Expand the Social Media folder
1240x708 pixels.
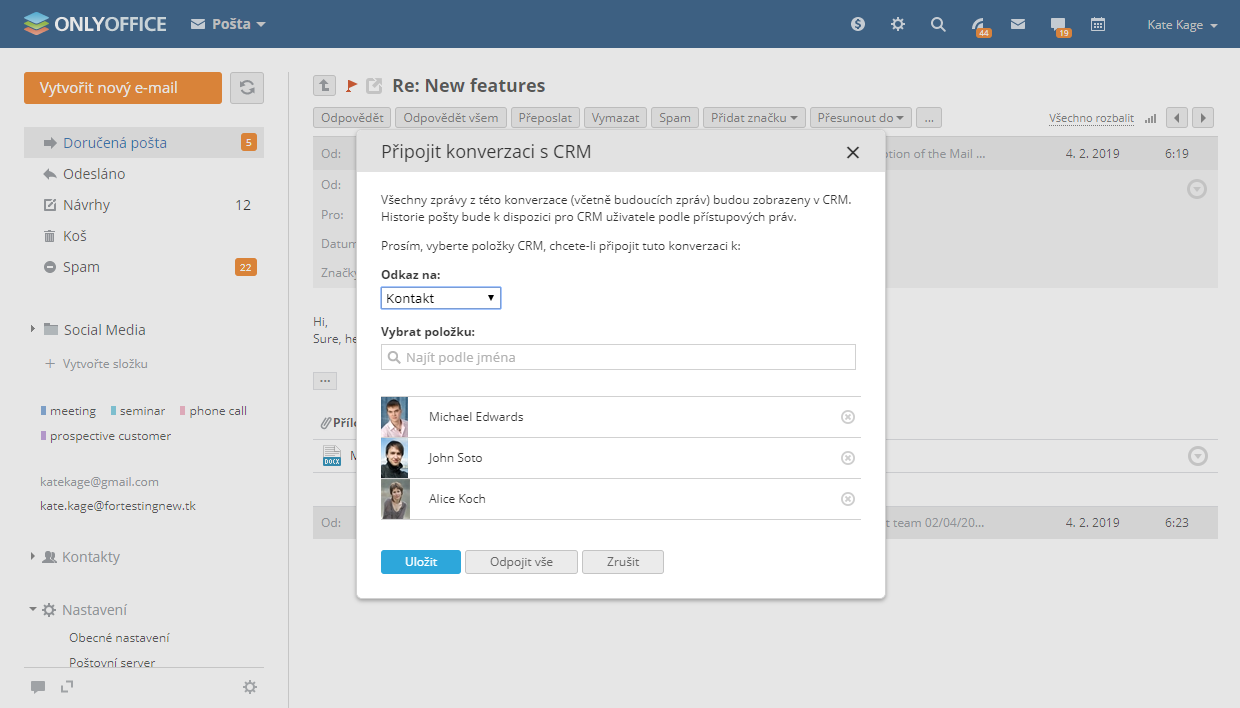[33, 329]
